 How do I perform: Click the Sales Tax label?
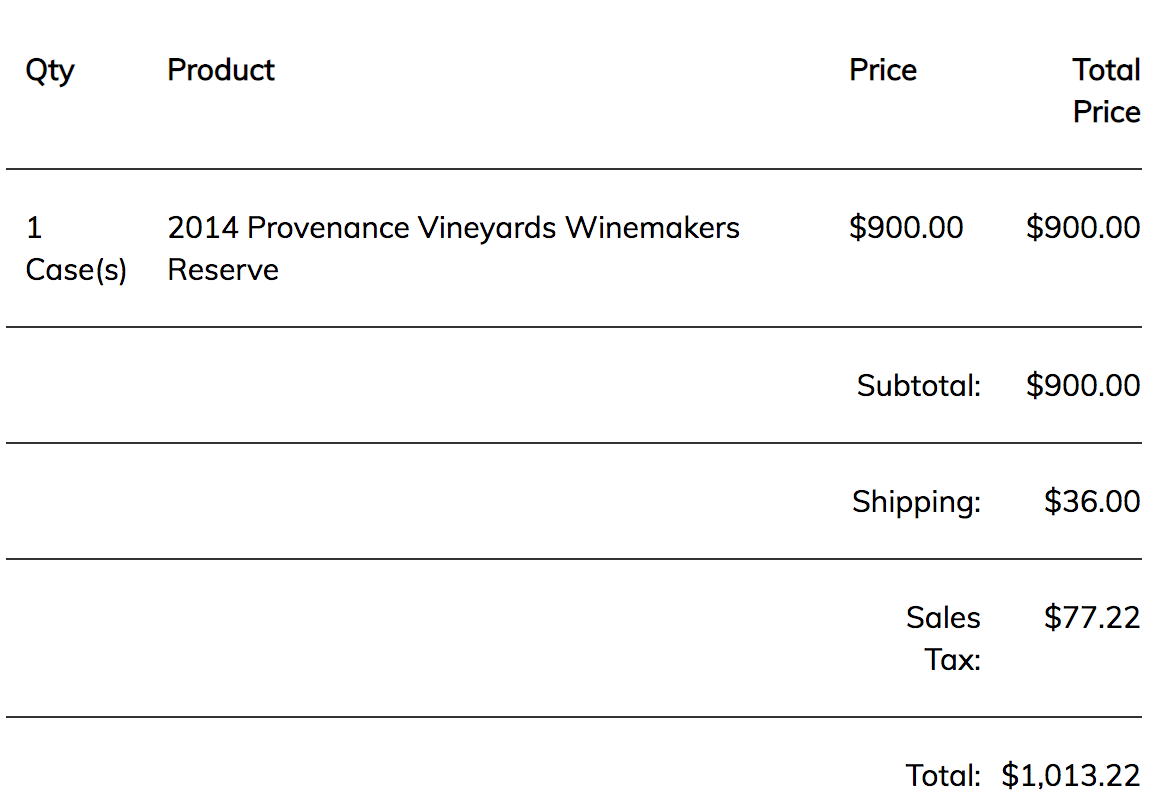tap(943, 639)
